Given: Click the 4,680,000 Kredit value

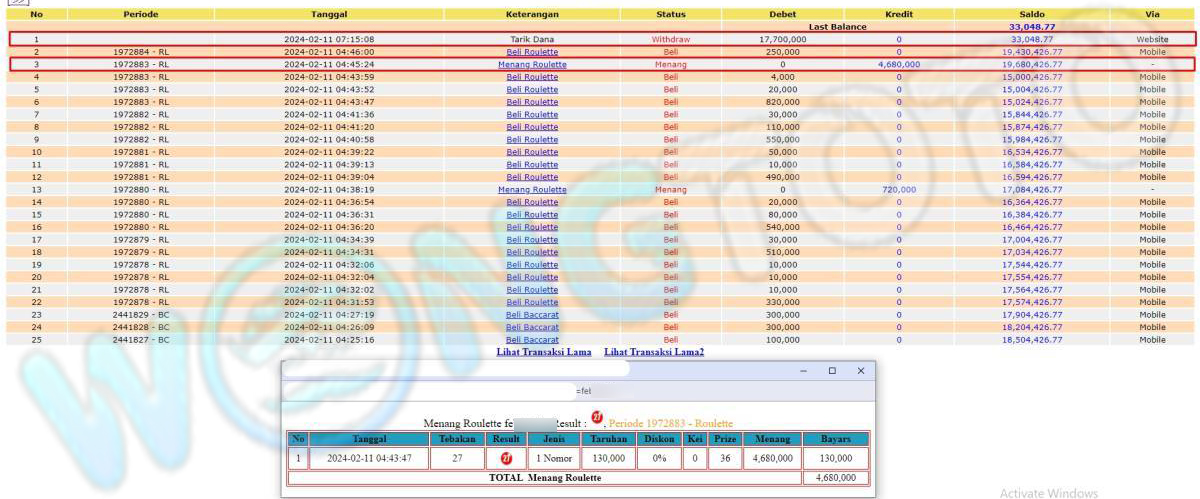Looking at the screenshot, I should (x=897, y=64).
